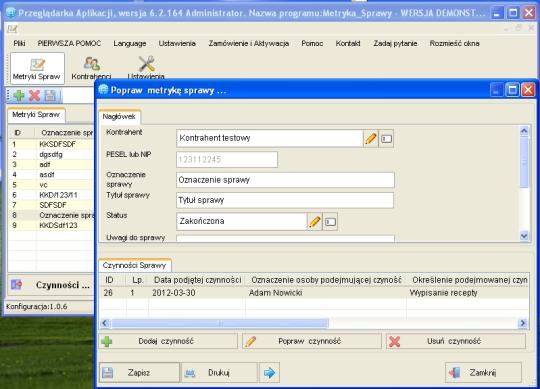Edit Kontrahent with the pencil icon
Image resolution: width=540 pixels, height=389 pixels.
[x=371, y=139]
